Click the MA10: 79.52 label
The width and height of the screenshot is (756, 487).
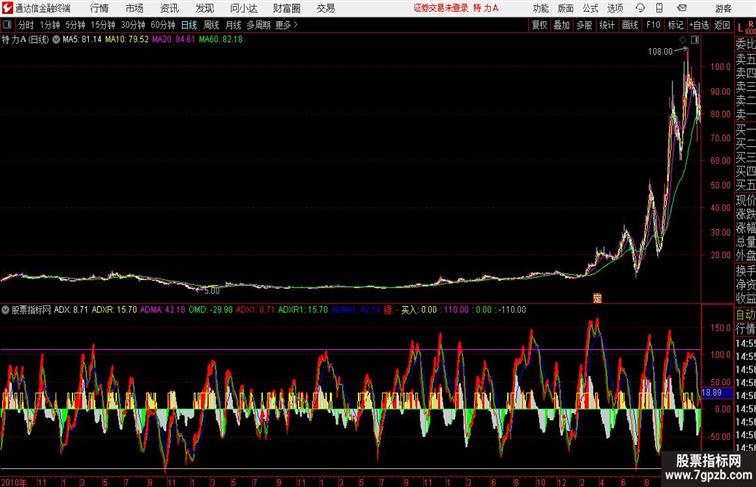point(127,40)
